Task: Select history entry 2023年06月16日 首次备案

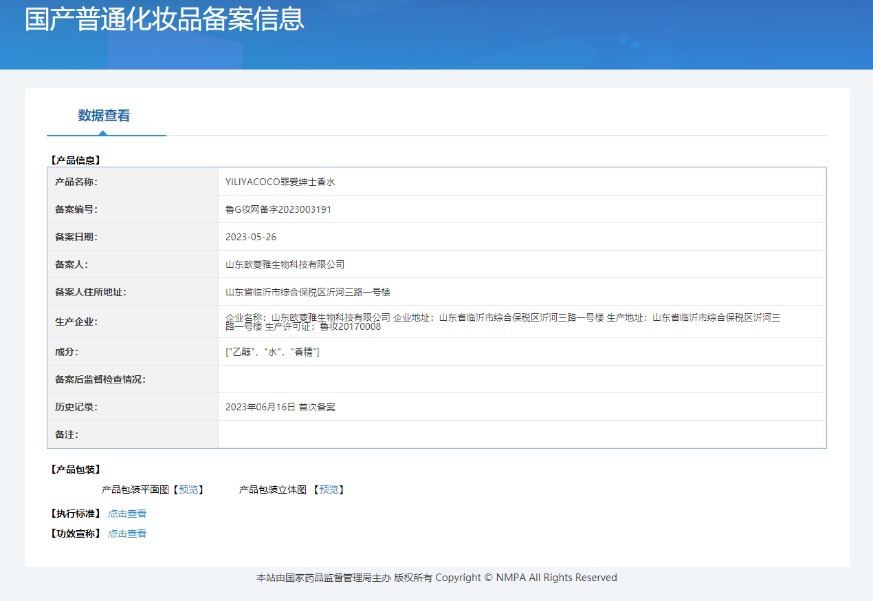Action: (280, 407)
